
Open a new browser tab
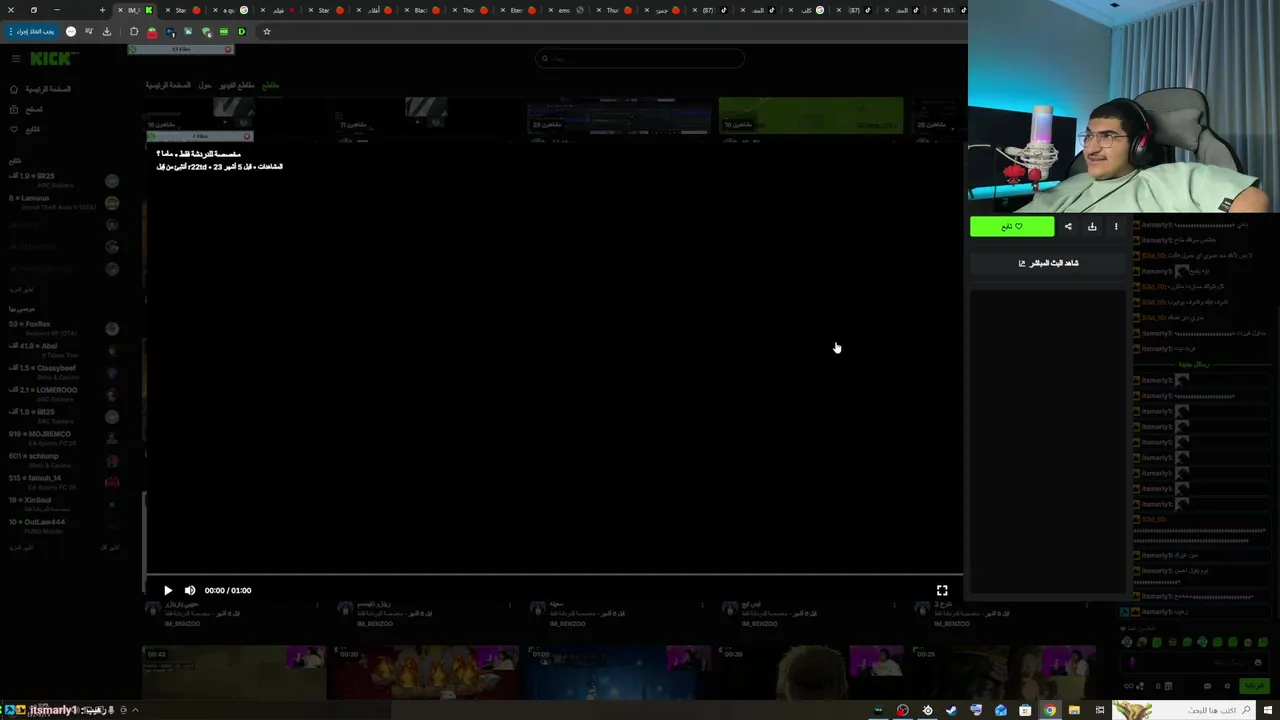point(102,10)
